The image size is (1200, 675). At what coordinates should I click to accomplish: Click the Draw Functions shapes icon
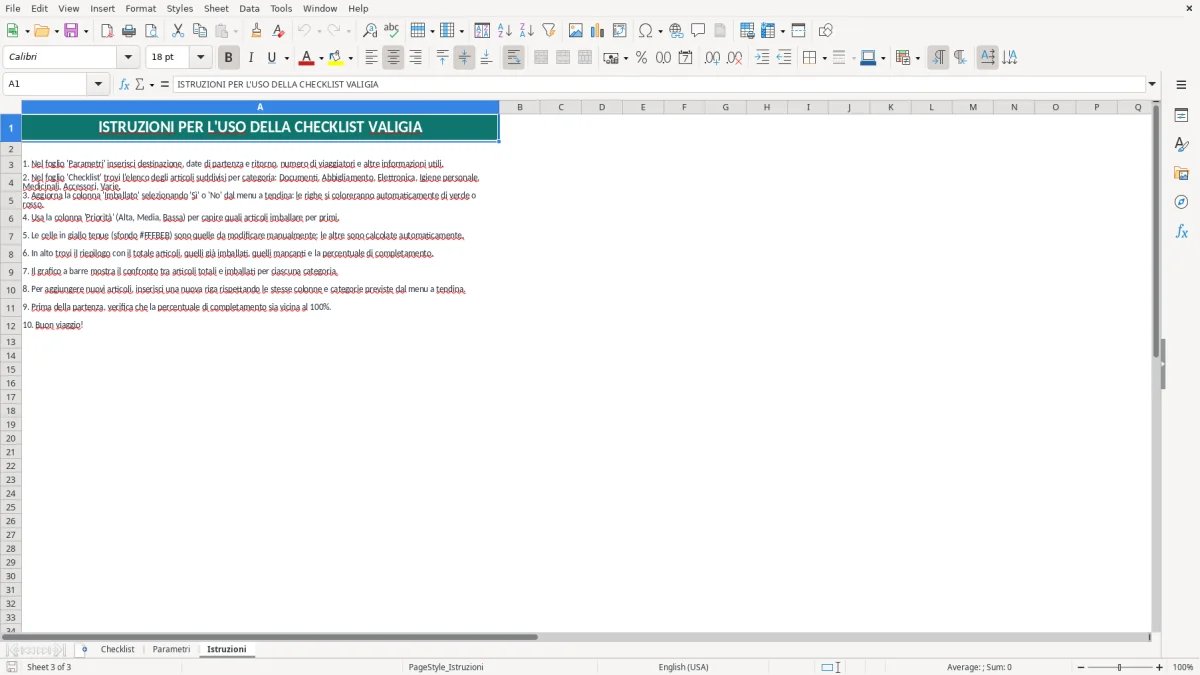click(825, 31)
